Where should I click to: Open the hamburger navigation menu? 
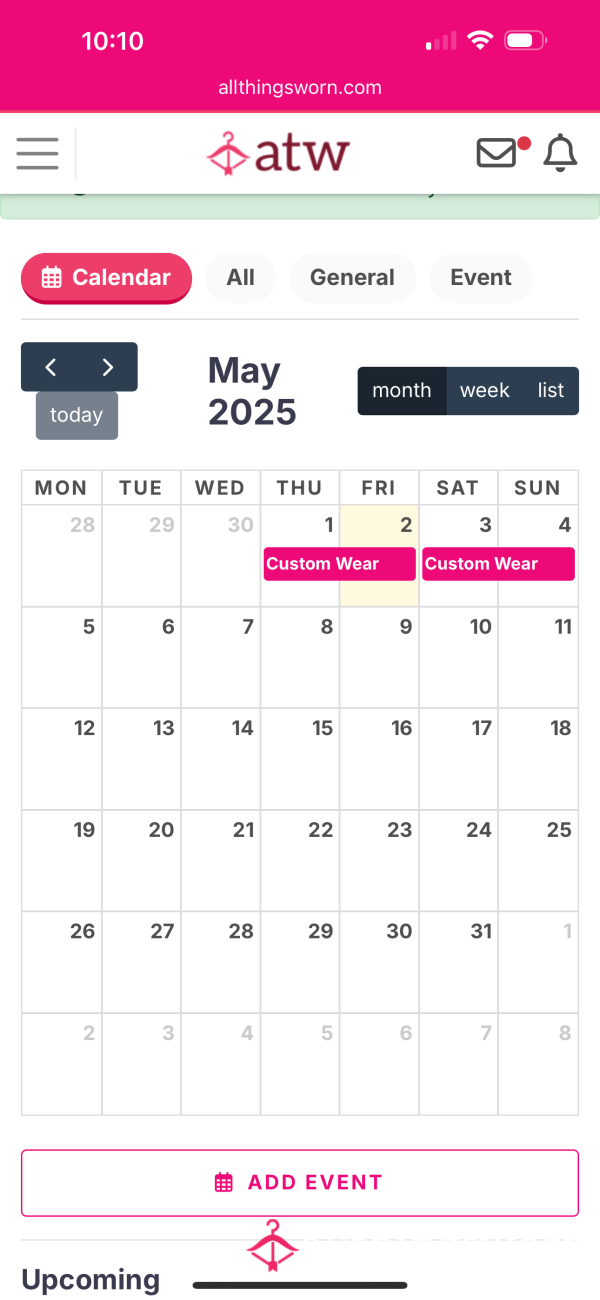38,153
